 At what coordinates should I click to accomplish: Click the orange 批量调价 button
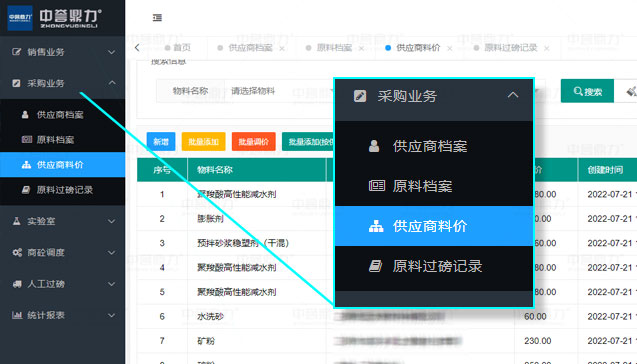click(254, 141)
